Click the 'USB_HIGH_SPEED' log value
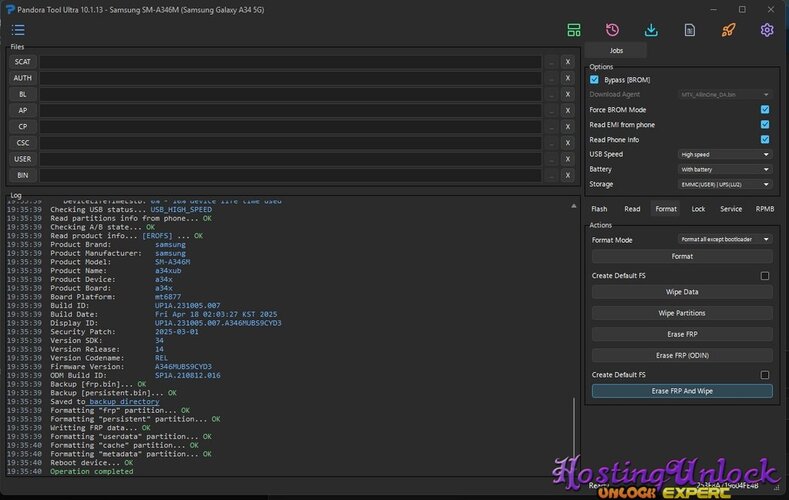789x500 pixels. 181,209
